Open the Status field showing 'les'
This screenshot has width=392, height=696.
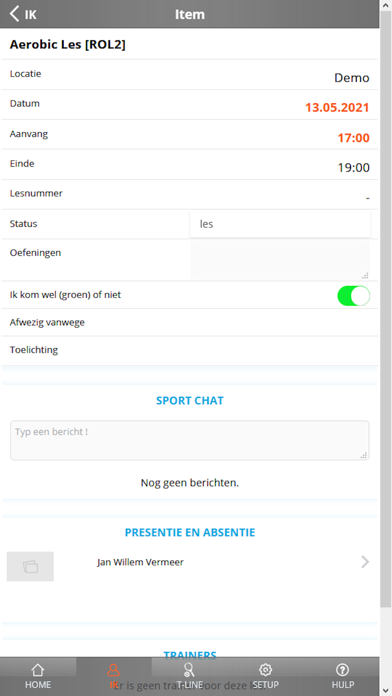[280, 224]
